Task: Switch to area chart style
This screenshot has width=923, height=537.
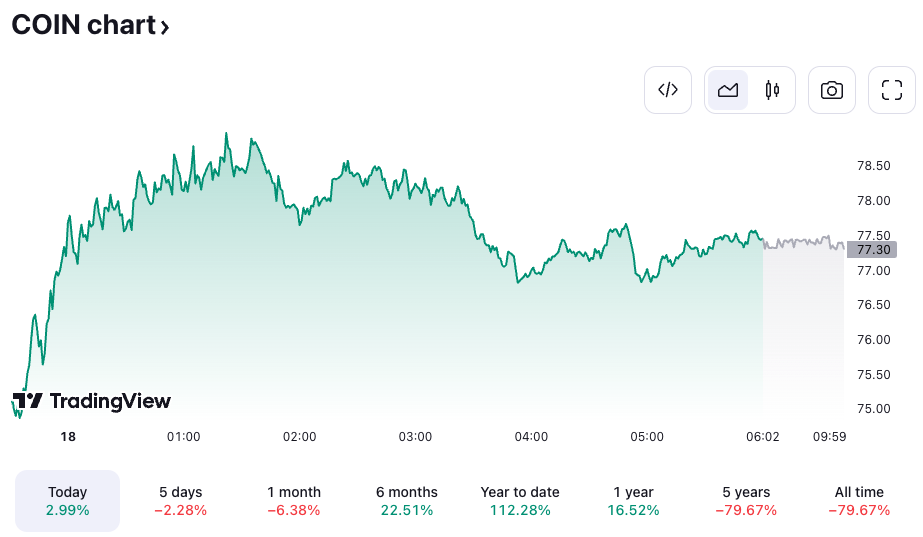Action: (728, 90)
